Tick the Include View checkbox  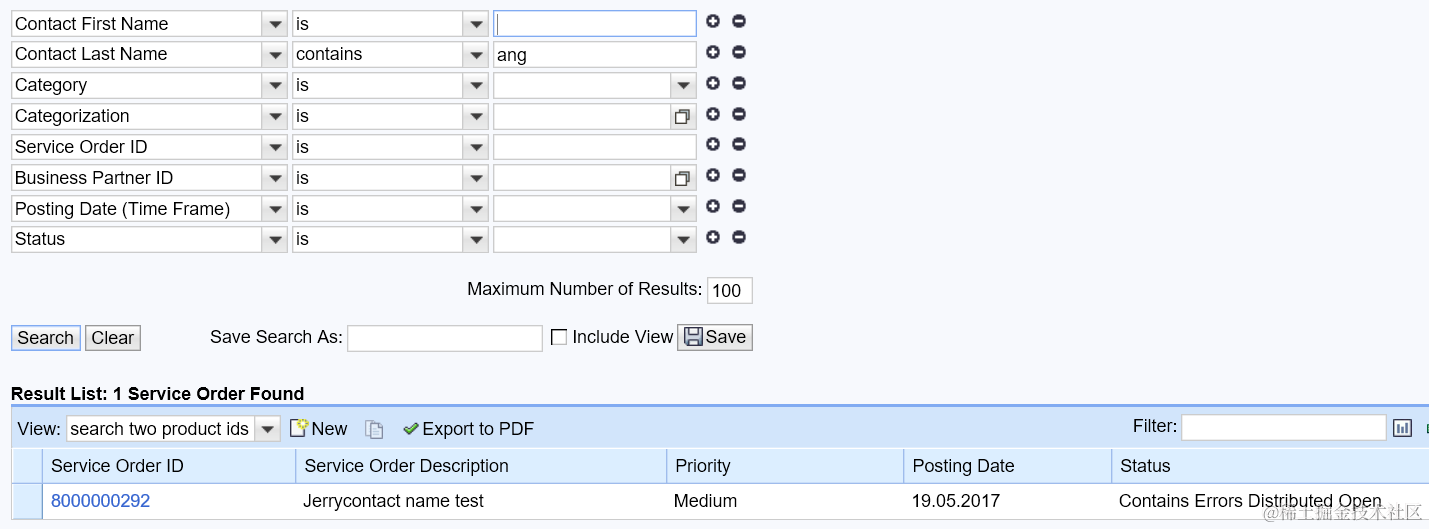click(x=559, y=337)
